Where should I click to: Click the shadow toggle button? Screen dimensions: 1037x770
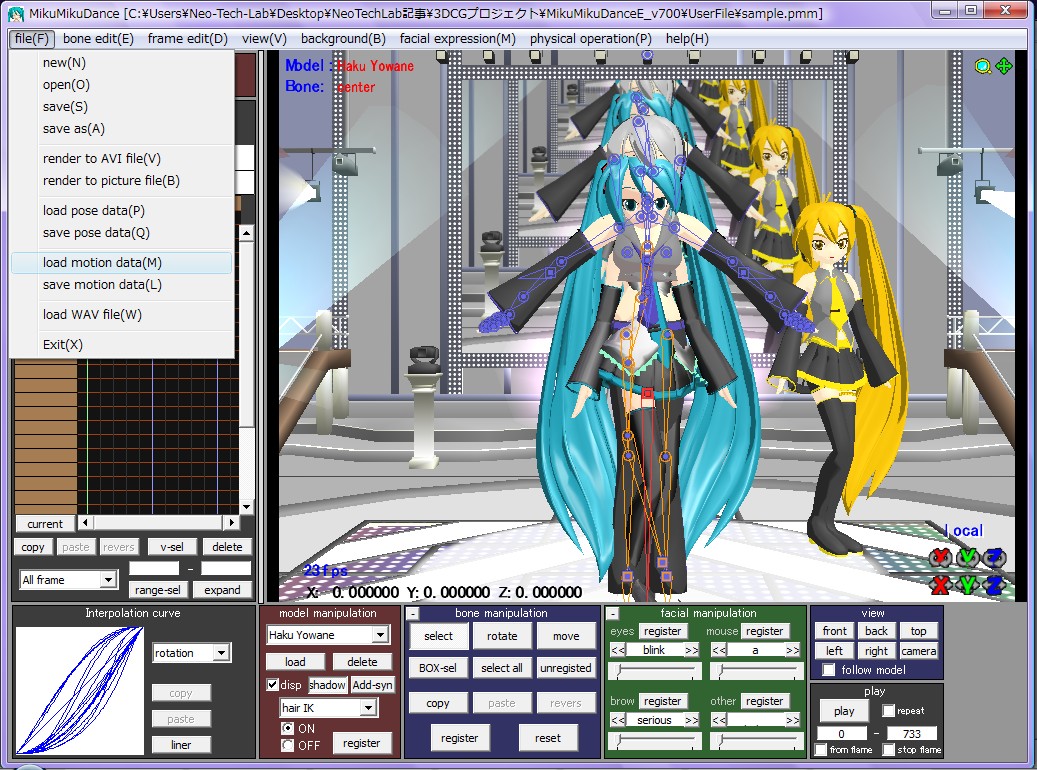tap(327, 685)
